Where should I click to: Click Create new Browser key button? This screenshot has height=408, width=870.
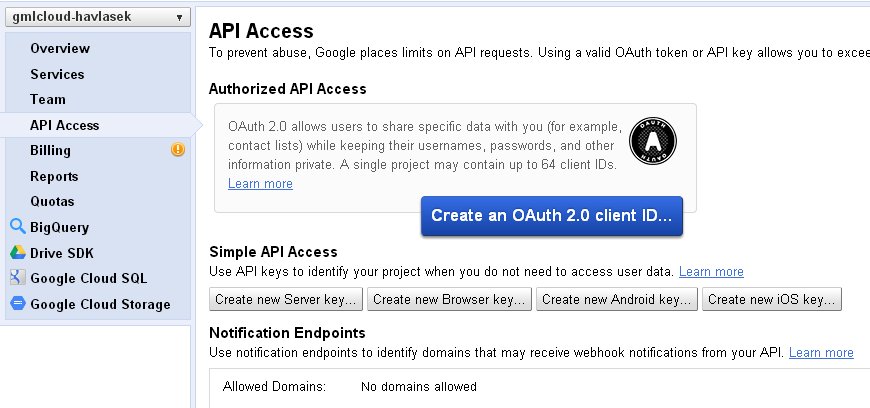tap(449, 299)
